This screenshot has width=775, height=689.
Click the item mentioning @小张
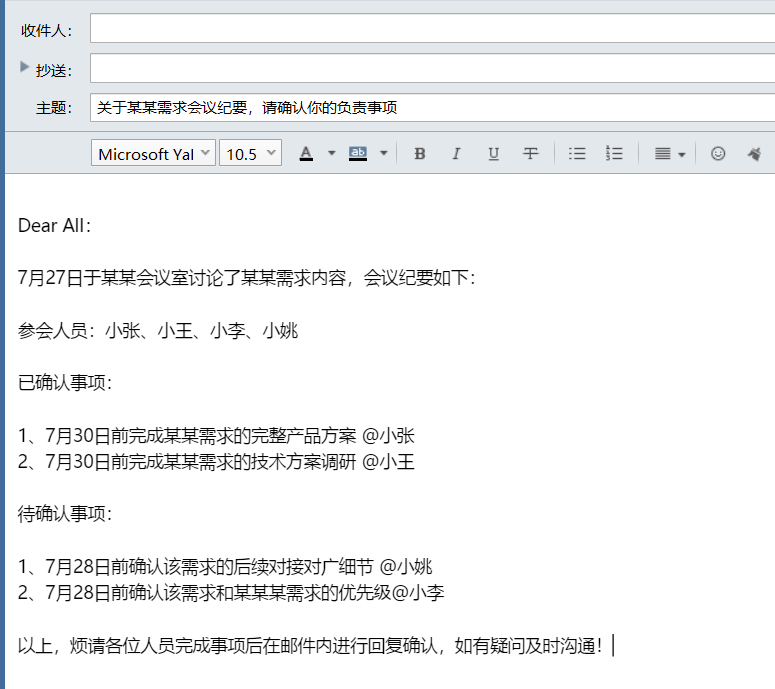[216, 435]
